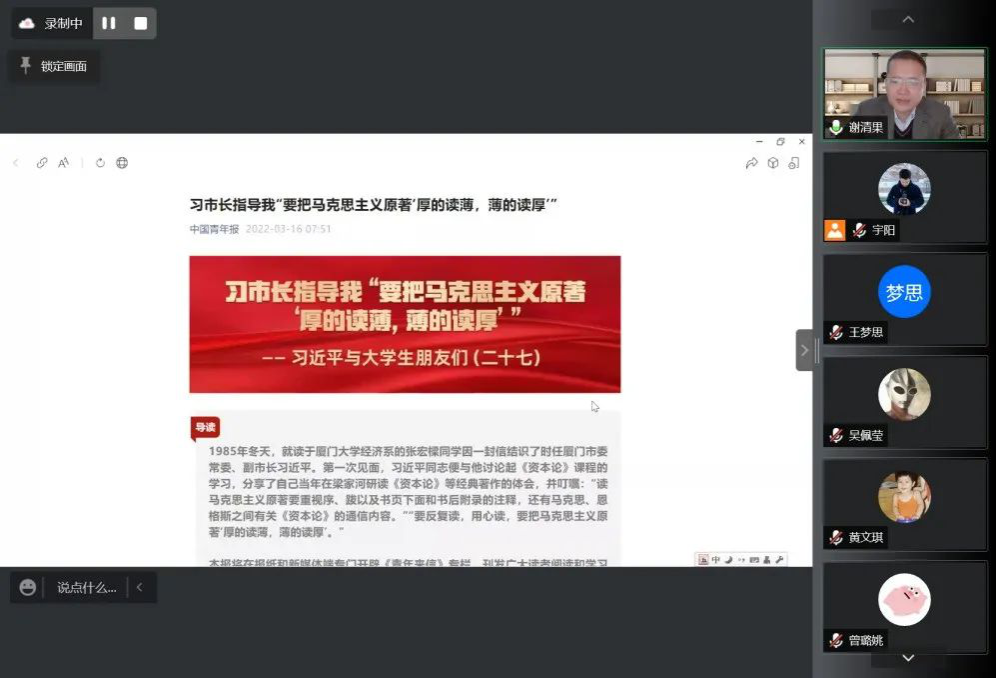996x678 pixels.
Task: Go back using the article back arrow
Action: click(x=16, y=163)
